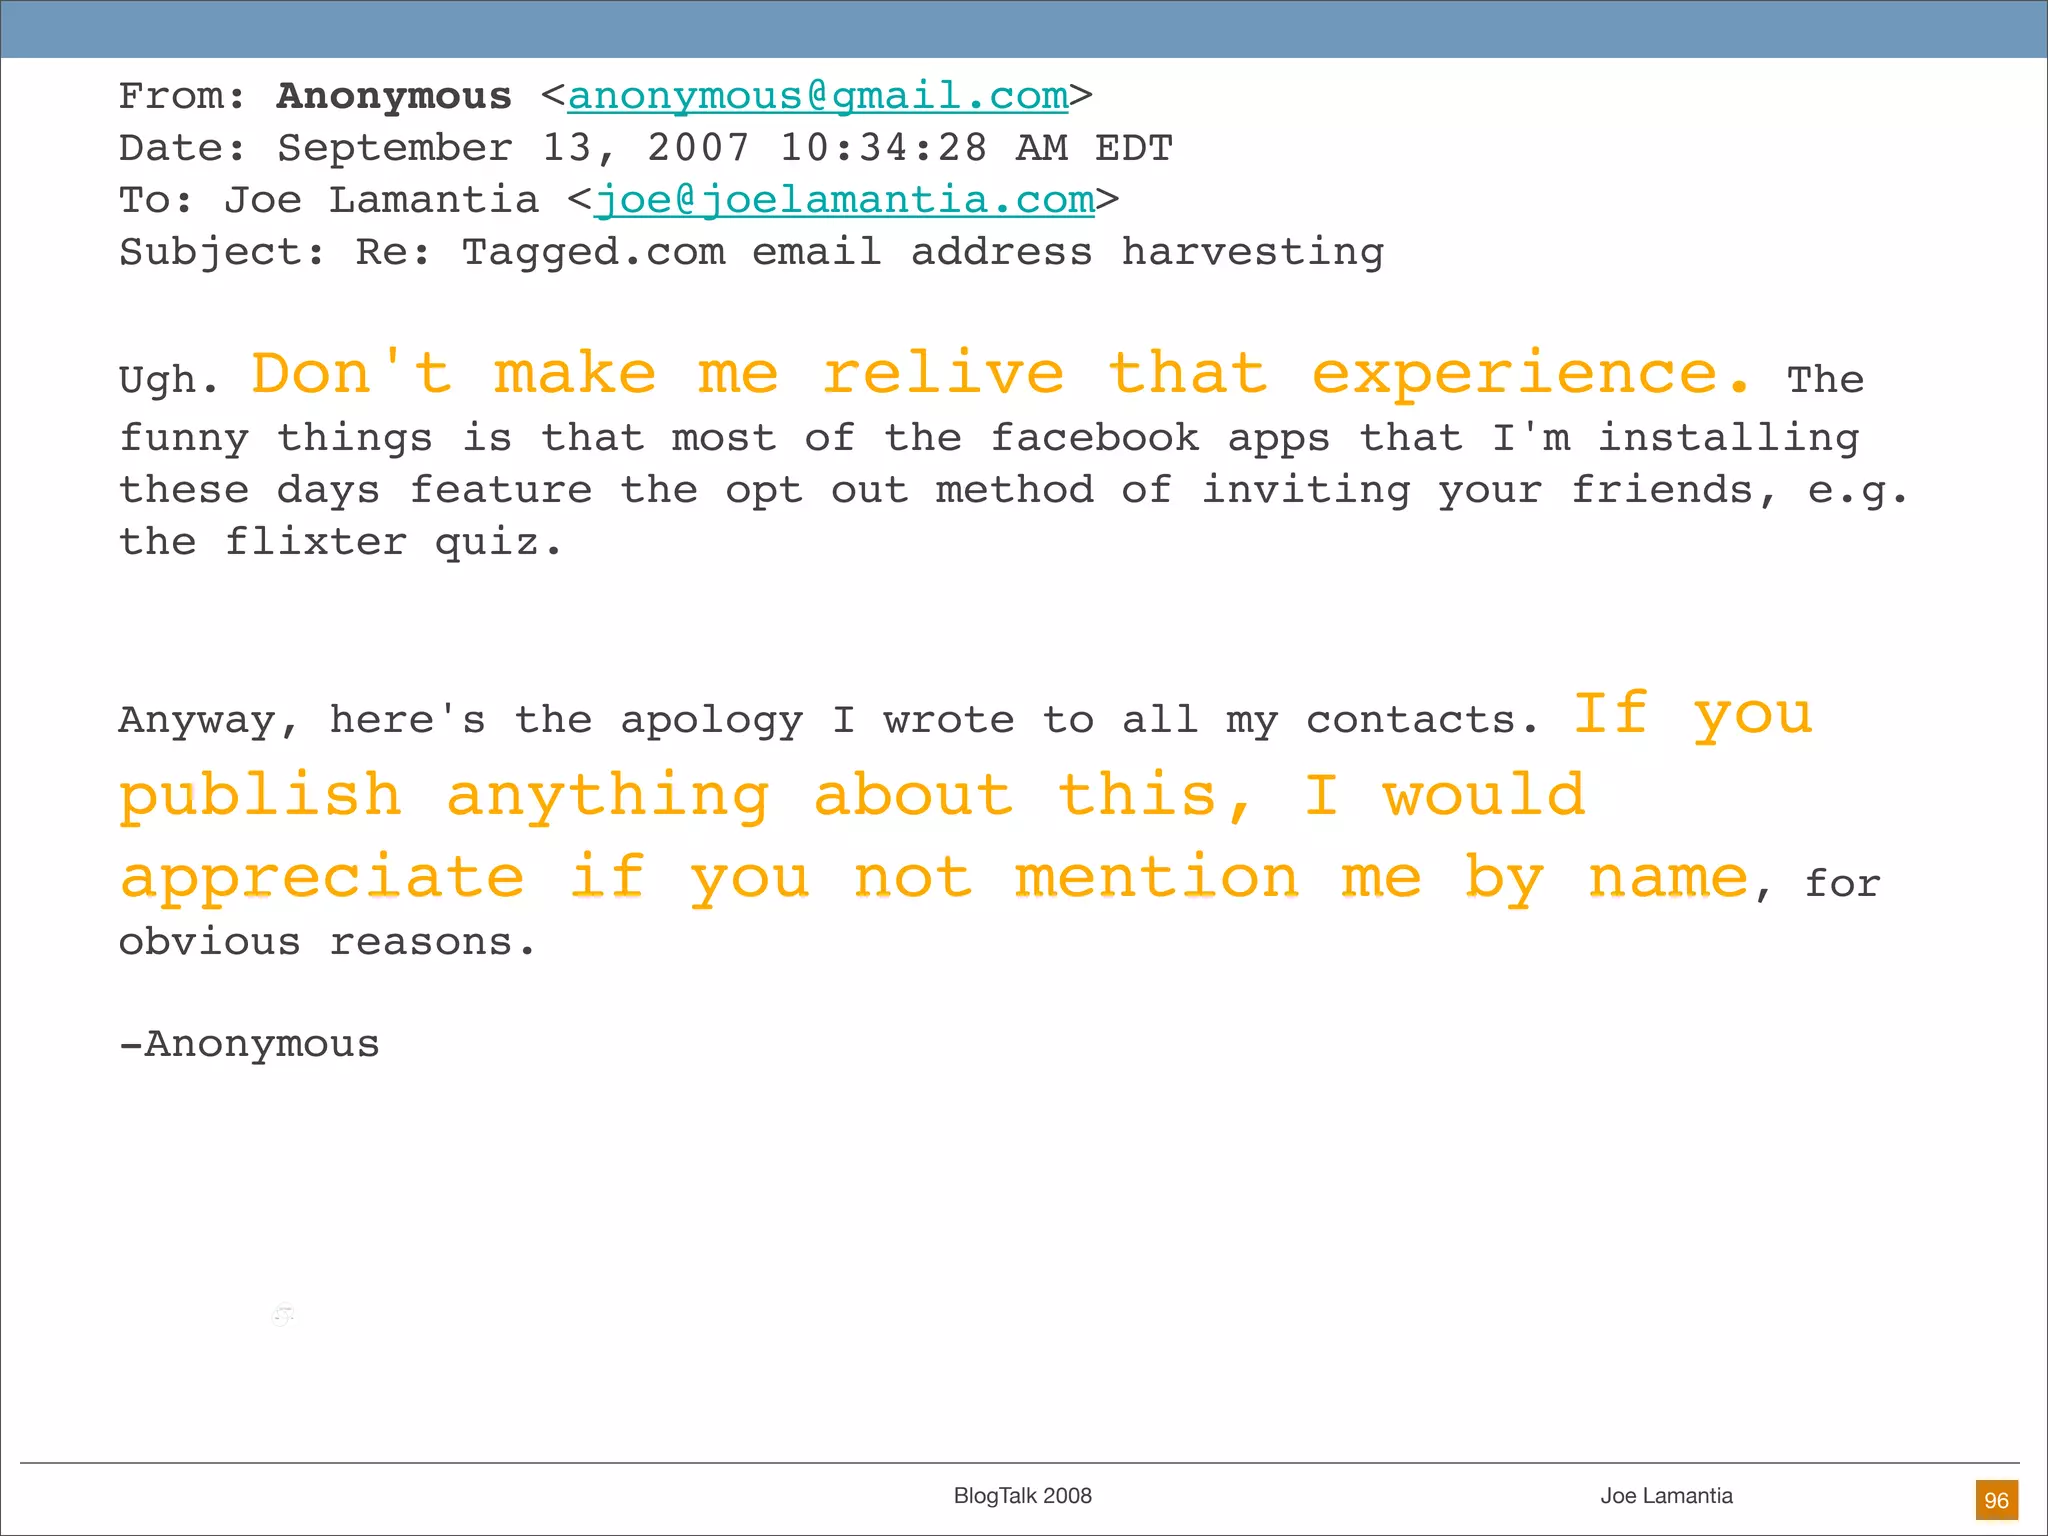Click the 'the flixter quiz.' text
The image size is (2048, 1536).
click(340, 542)
